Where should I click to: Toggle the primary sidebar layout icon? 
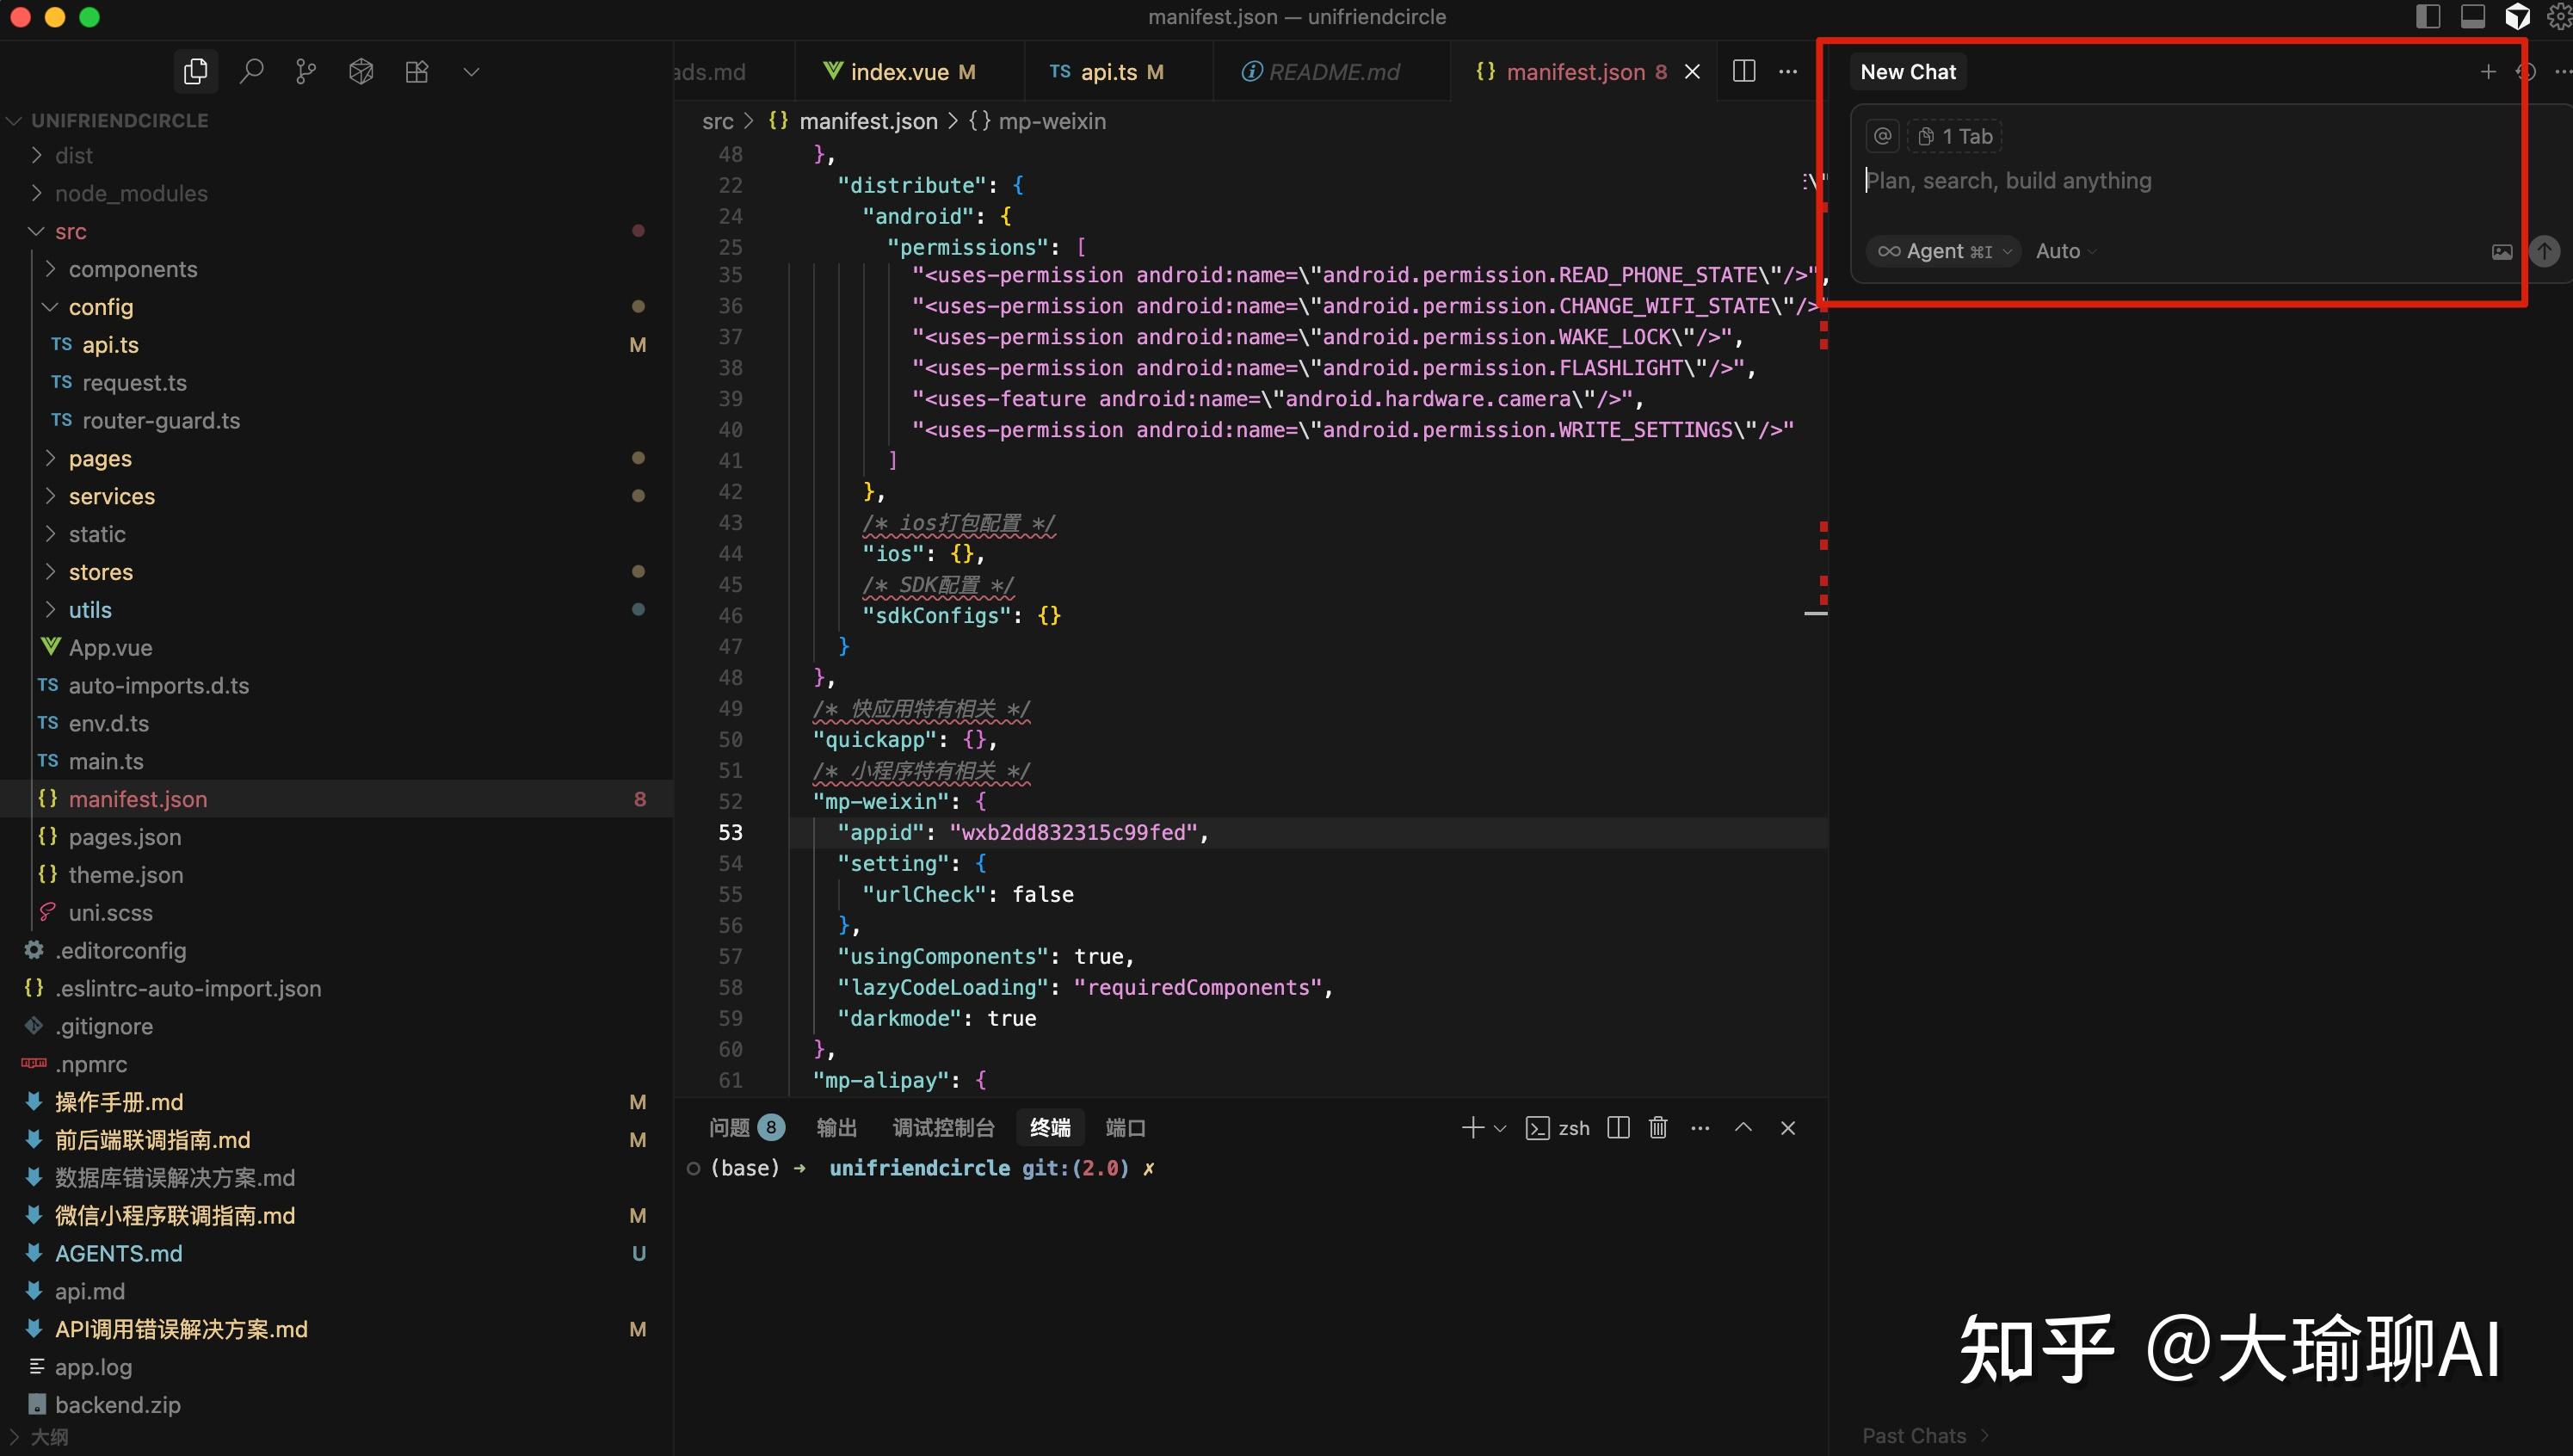[x=2428, y=17]
